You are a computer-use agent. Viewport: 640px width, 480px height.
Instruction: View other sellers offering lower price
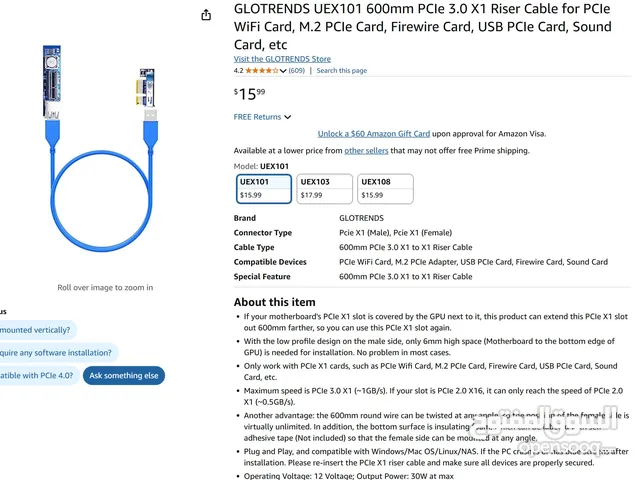[x=366, y=151]
